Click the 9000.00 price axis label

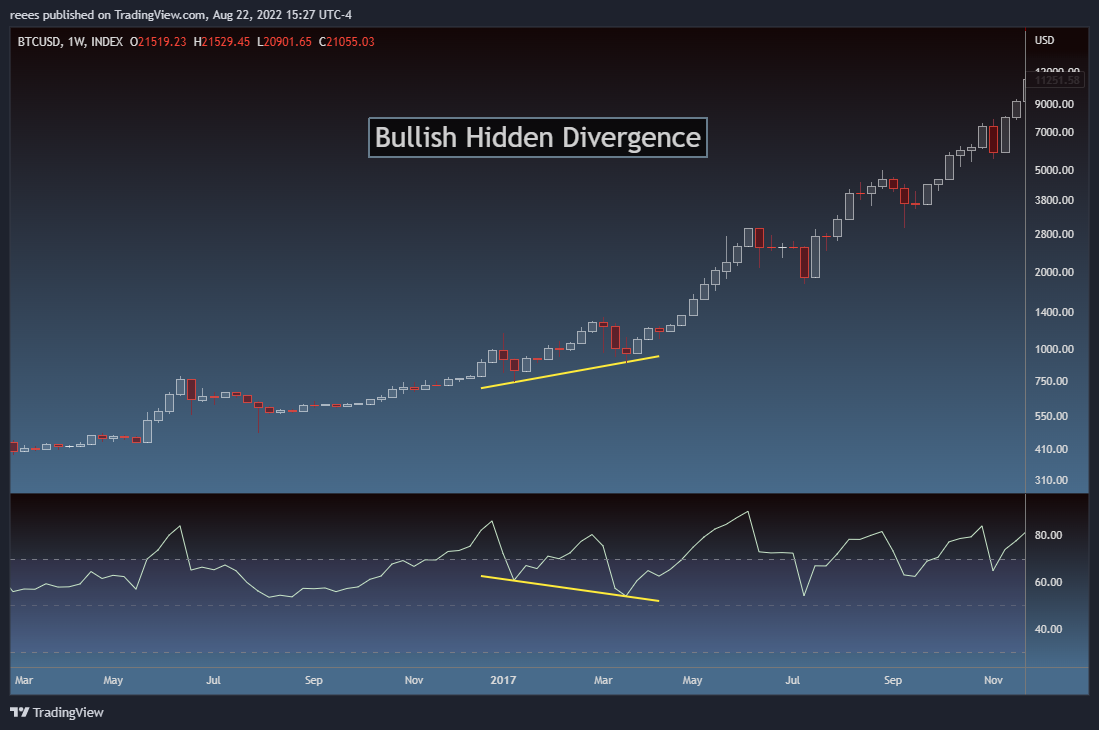point(1054,104)
